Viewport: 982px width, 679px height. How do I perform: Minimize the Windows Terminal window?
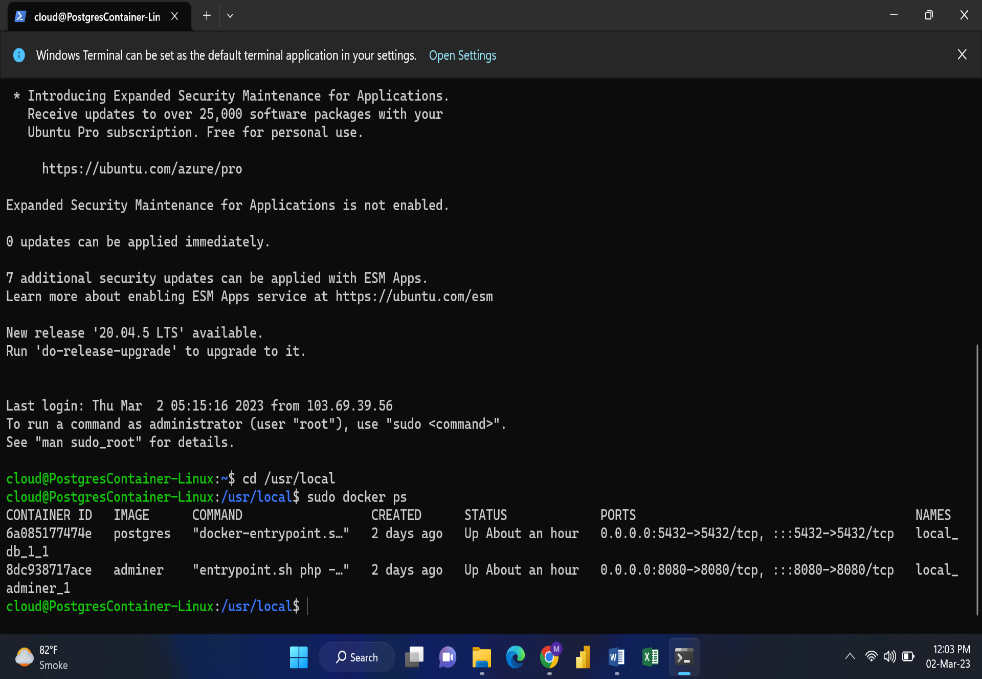894,15
